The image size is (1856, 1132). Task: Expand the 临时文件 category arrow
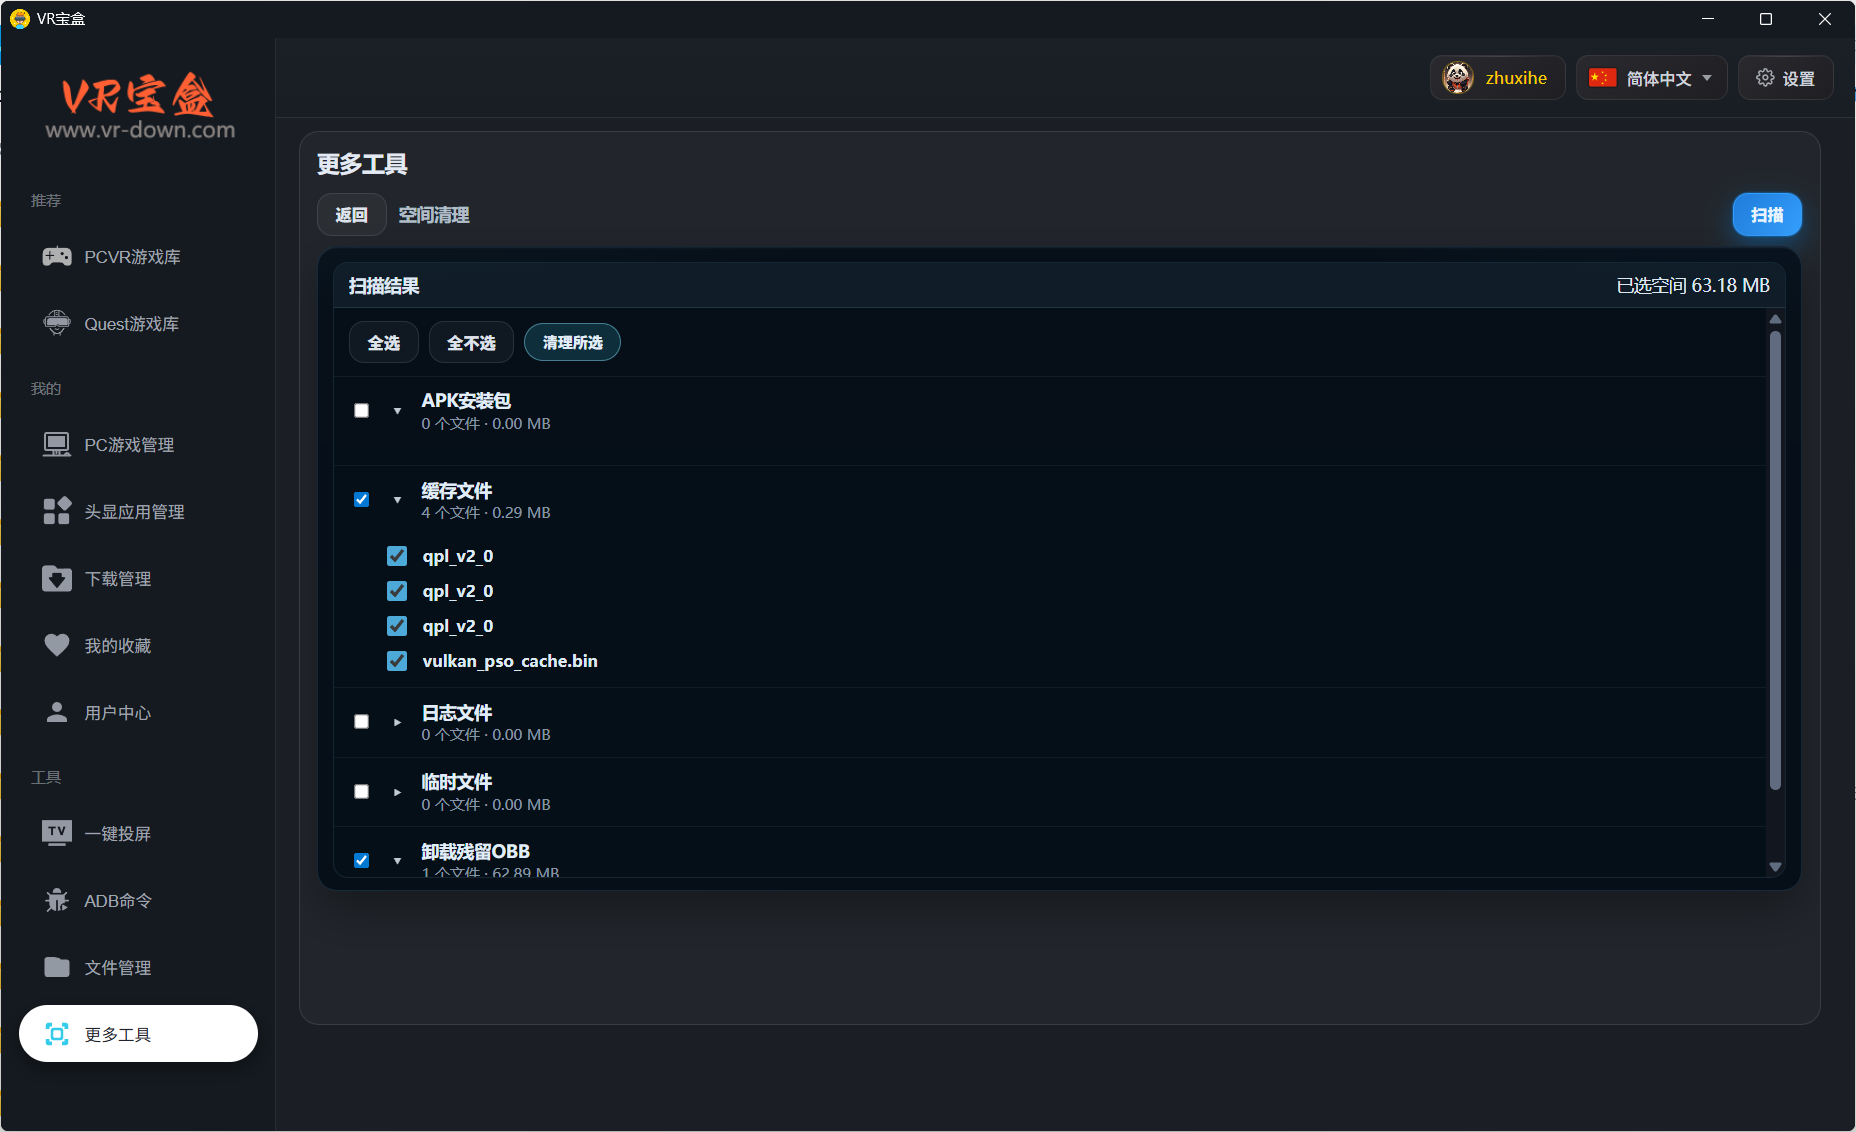pyautogui.click(x=397, y=791)
